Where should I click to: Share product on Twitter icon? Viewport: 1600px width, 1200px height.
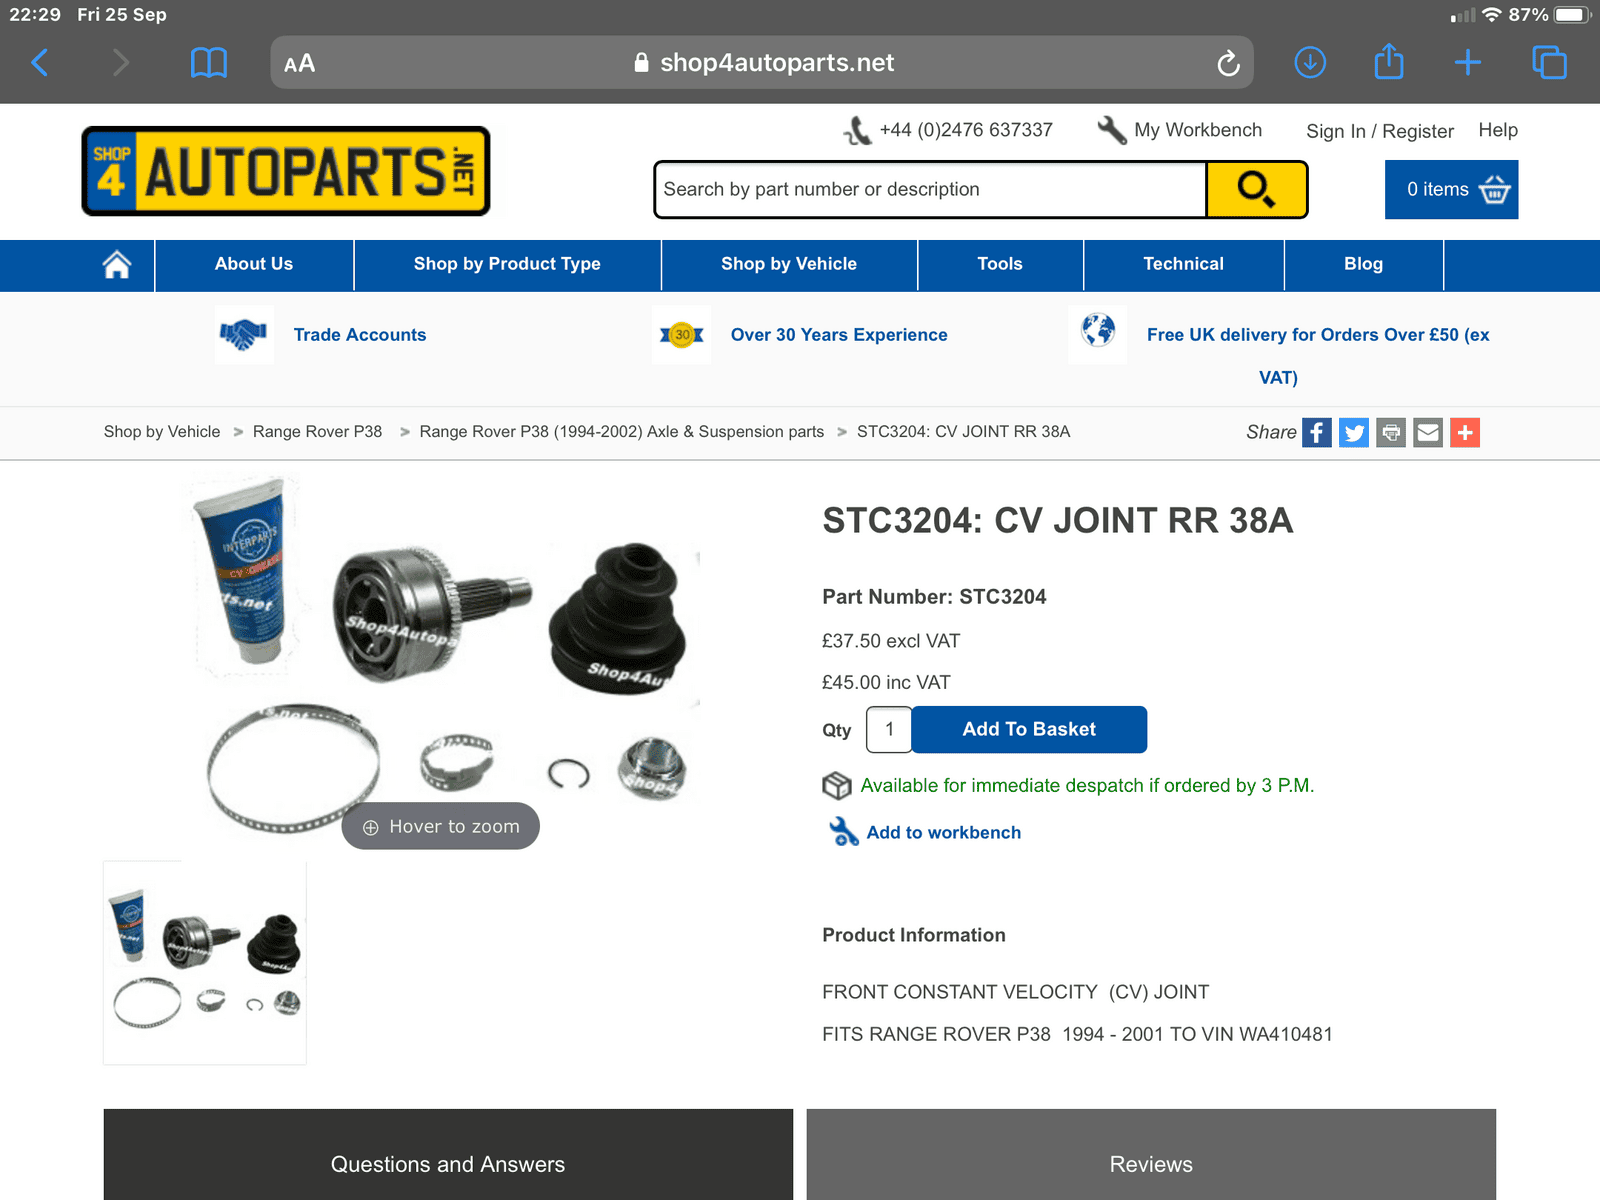point(1353,432)
